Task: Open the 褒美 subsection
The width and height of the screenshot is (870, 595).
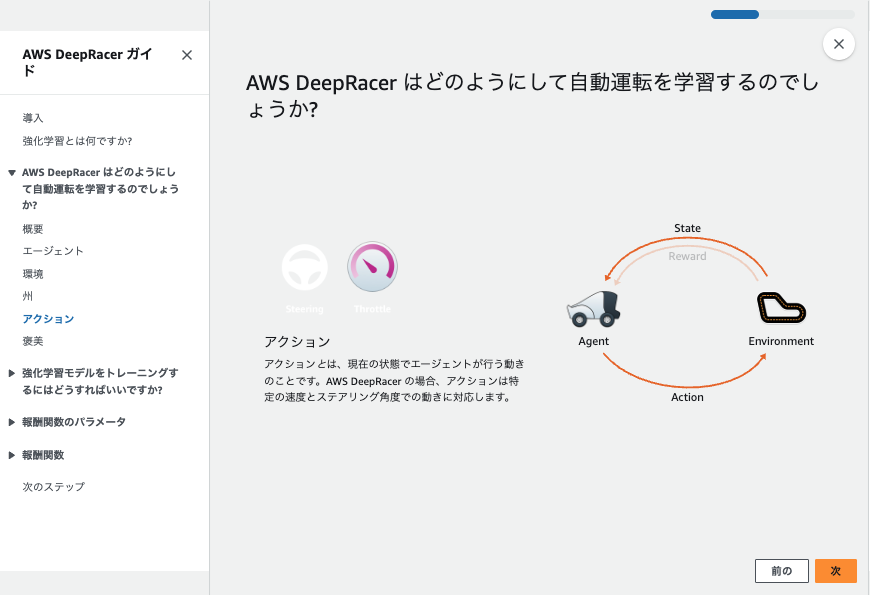Action: point(31,341)
